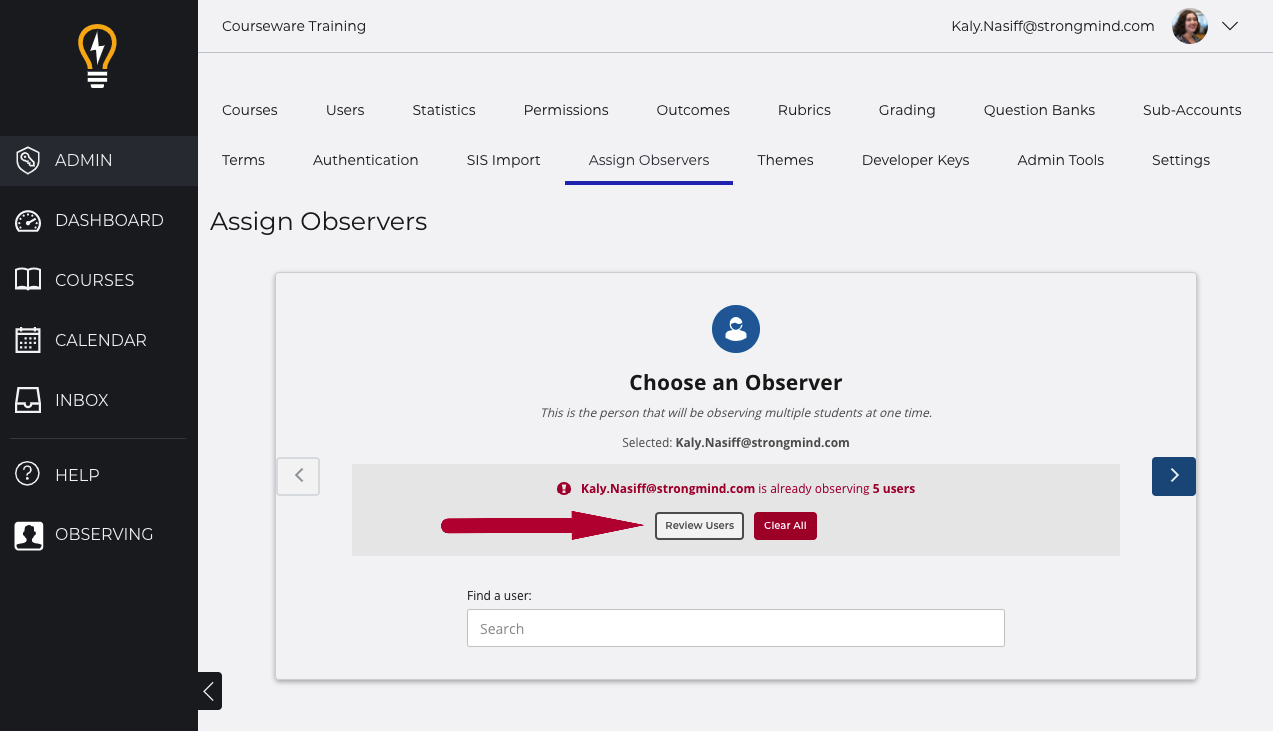
Task: Open the Developer Keys tab
Action: click(x=915, y=160)
